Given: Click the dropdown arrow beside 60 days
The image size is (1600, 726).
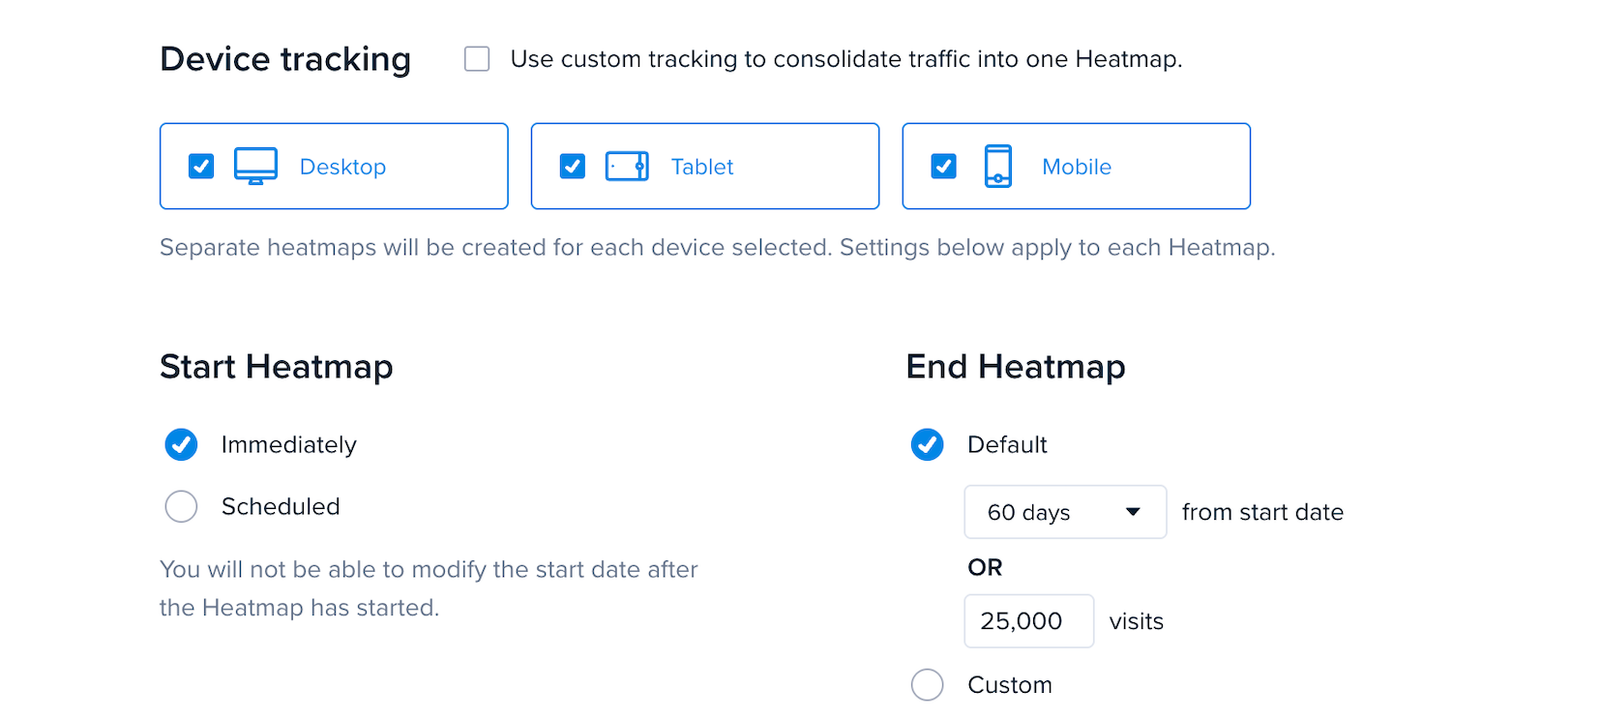Looking at the screenshot, I should 1133,512.
